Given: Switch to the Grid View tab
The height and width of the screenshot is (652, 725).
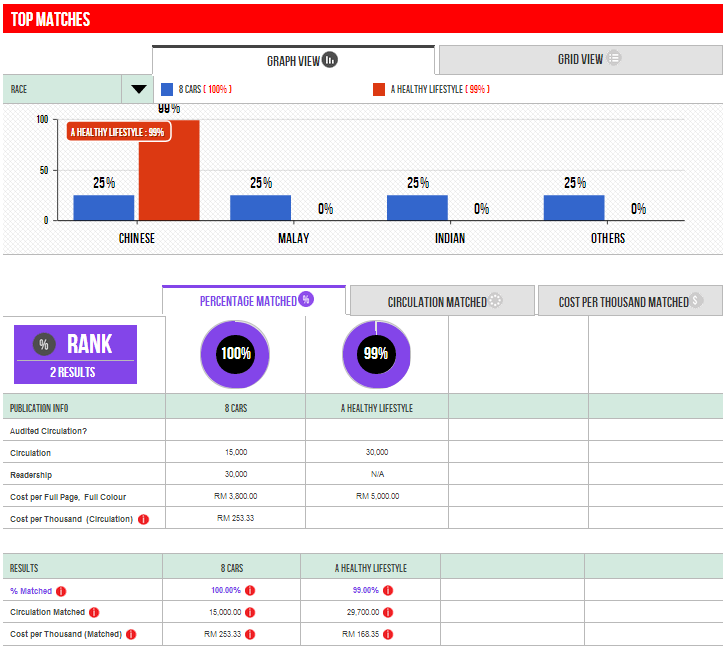Looking at the screenshot, I should [x=581, y=59].
